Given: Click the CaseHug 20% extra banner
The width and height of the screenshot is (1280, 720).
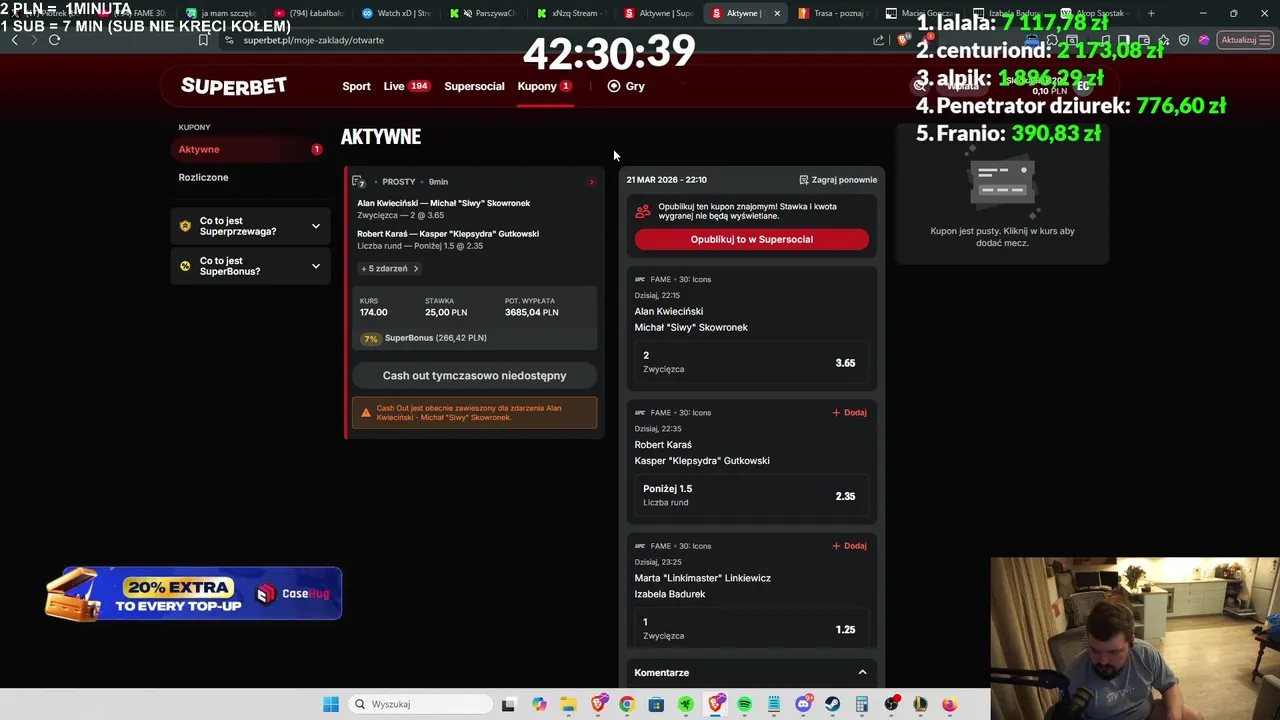Looking at the screenshot, I should [x=193, y=594].
